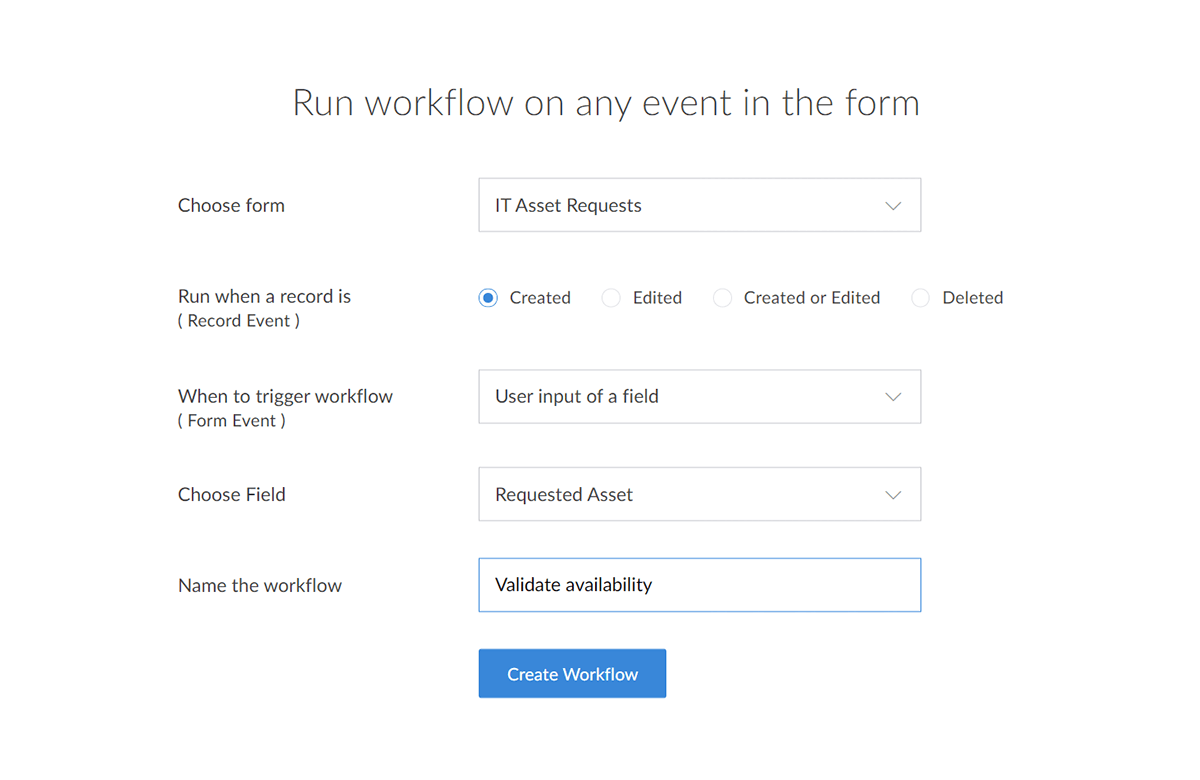Choose the Created or Edited record event
1200x780 pixels.
(722, 297)
